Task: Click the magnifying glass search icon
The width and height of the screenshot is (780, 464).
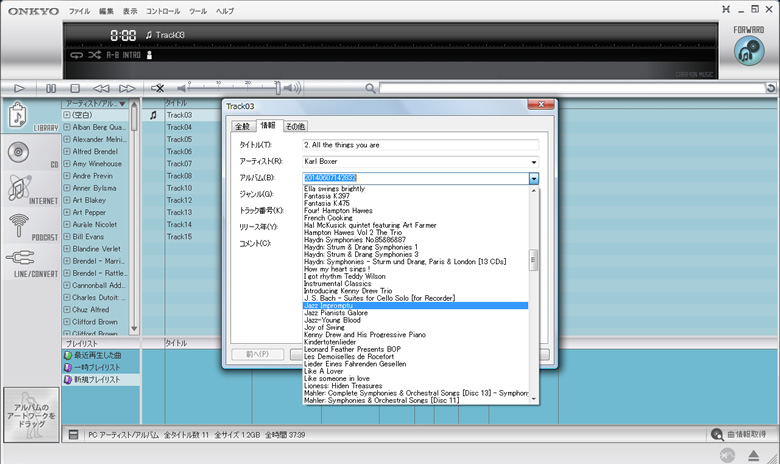Action: pyautogui.click(x=370, y=89)
